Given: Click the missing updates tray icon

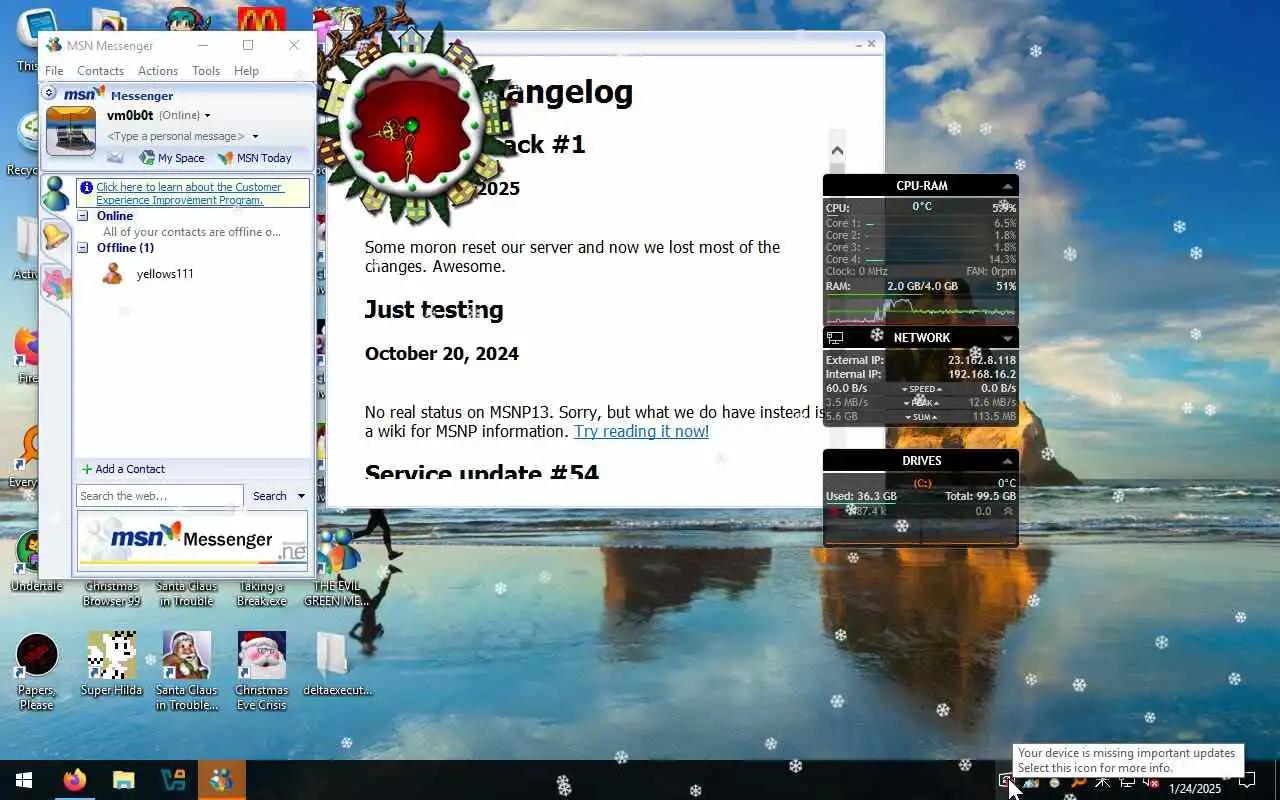Looking at the screenshot, I should point(1007,782).
